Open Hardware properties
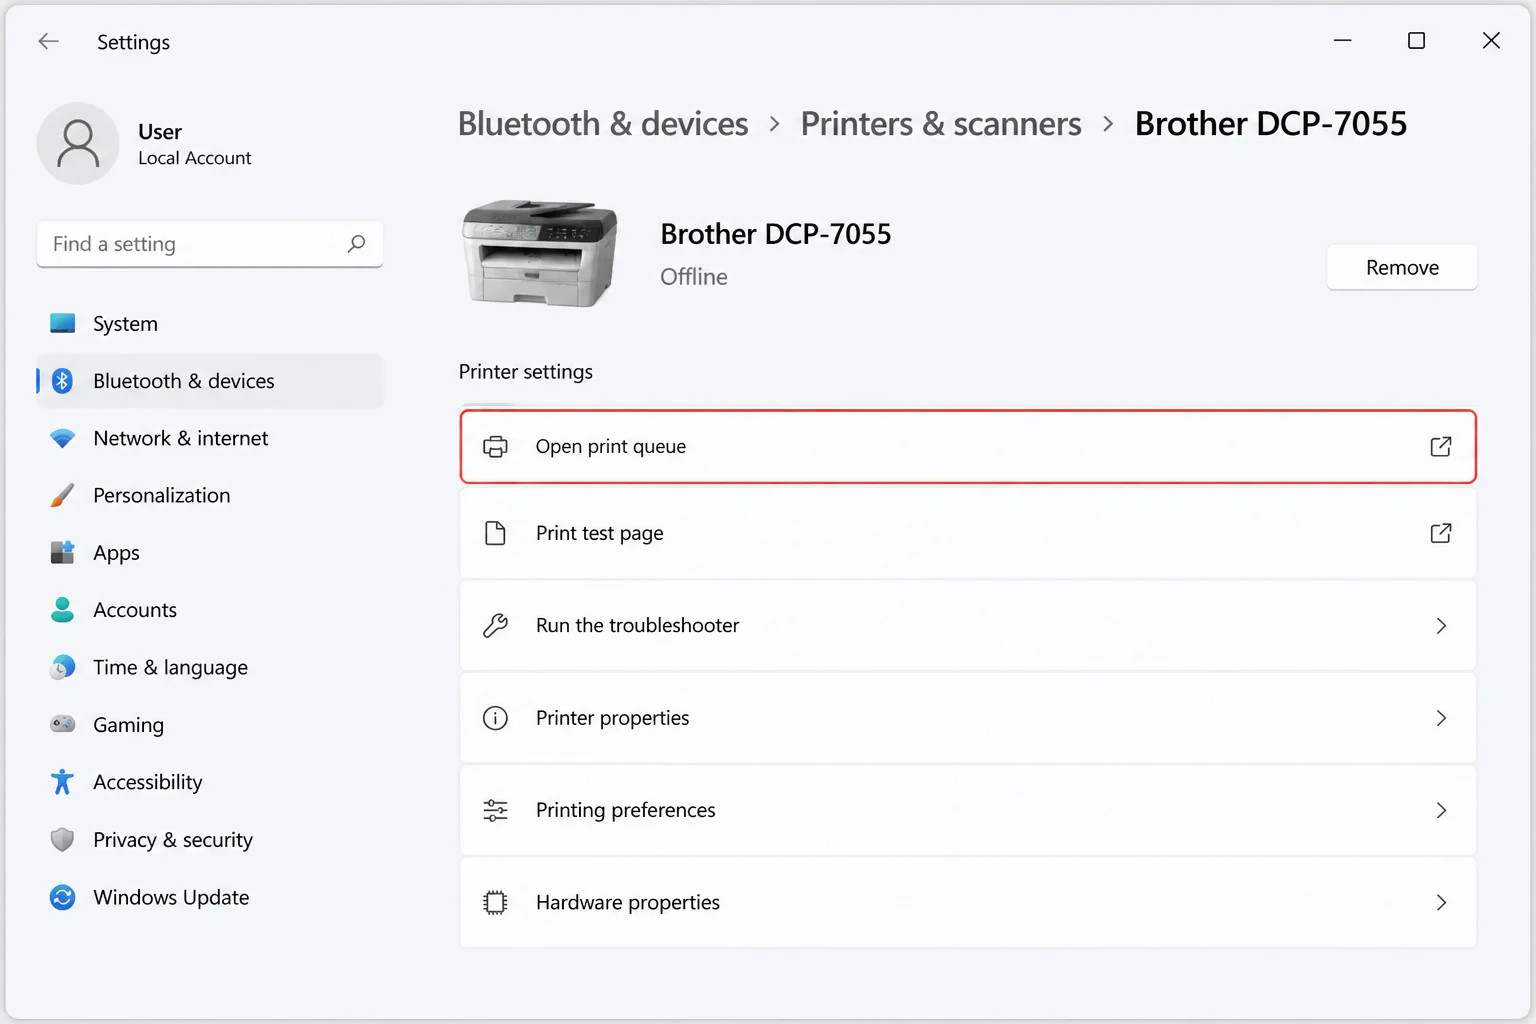This screenshot has width=1536, height=1024. tap(968, 902)
